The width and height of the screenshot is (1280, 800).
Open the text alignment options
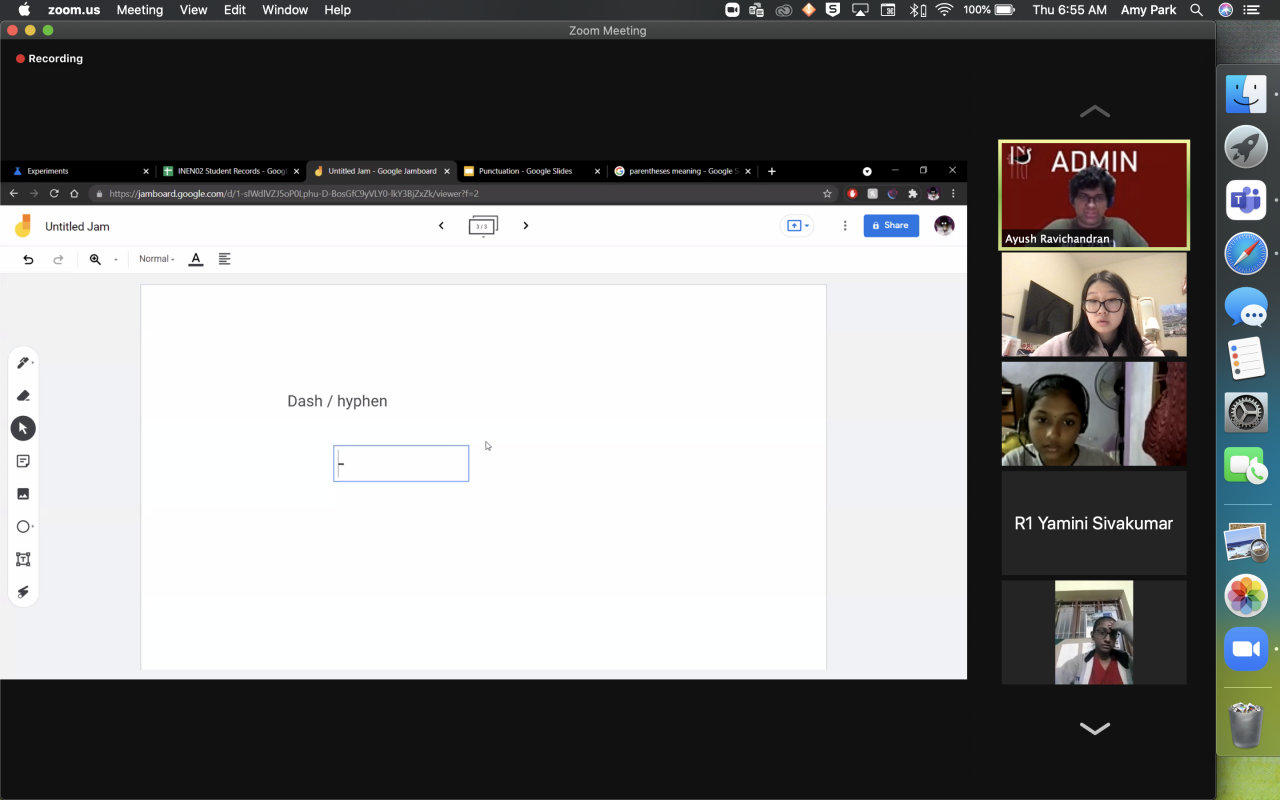tap(224, 259)
